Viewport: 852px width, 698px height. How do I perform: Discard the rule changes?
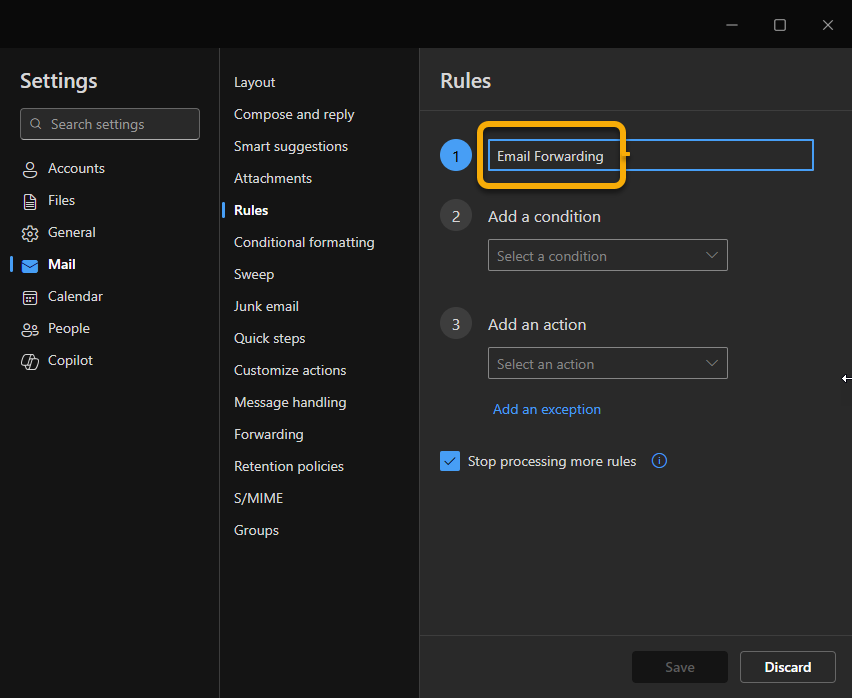(787, 667)
